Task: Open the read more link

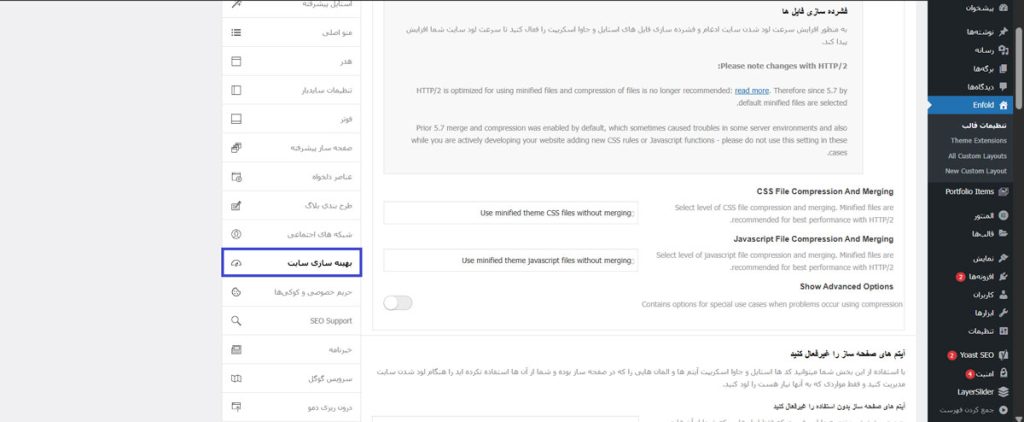Action: 752,91
